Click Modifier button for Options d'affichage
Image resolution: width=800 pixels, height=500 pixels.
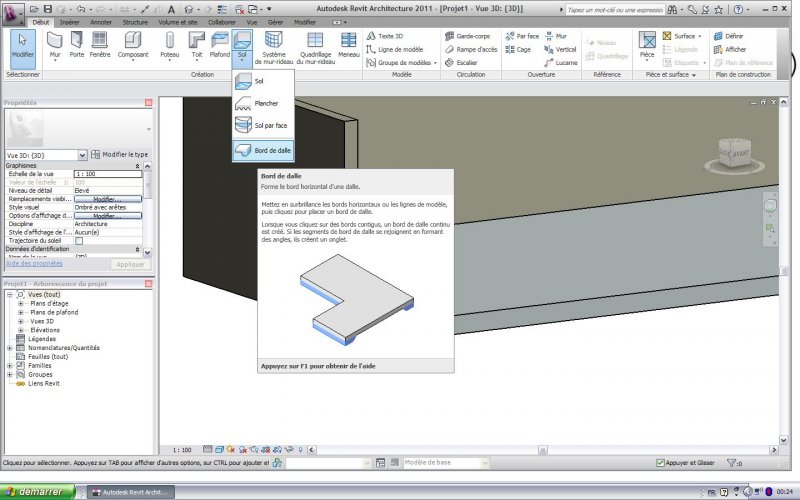[x=108, y=216]
